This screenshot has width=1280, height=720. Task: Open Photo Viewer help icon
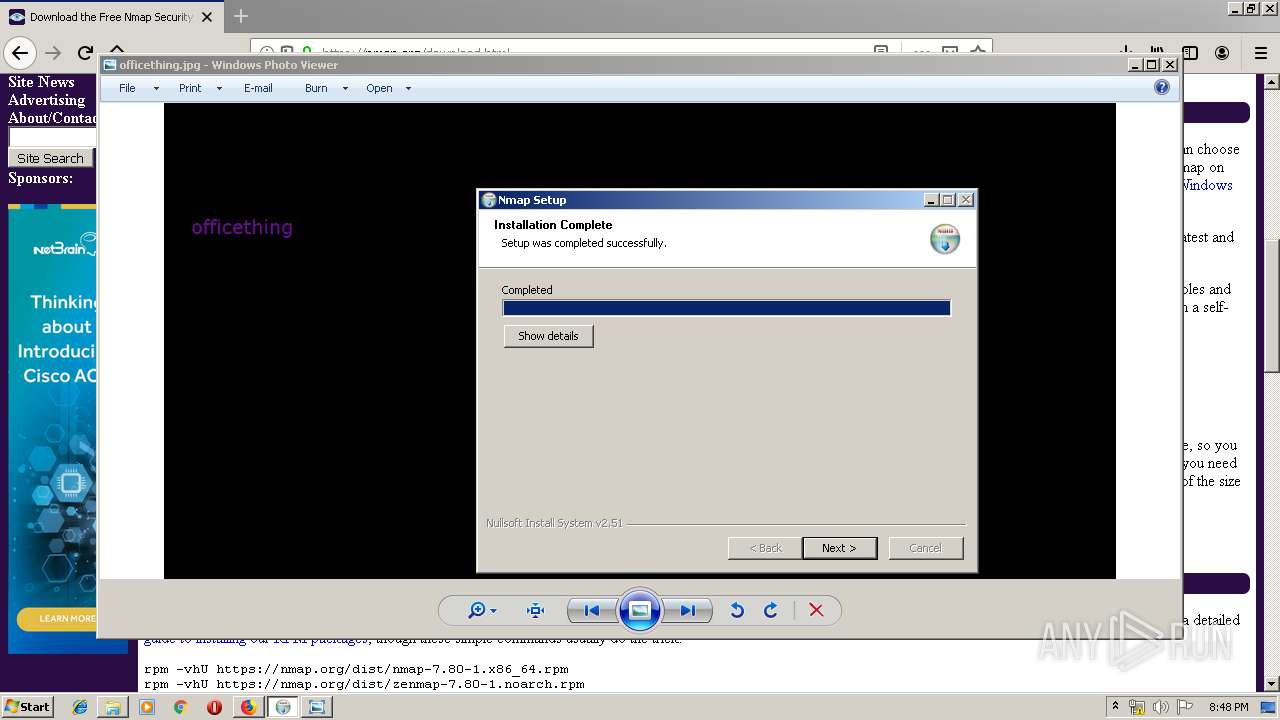(1162, 87)
